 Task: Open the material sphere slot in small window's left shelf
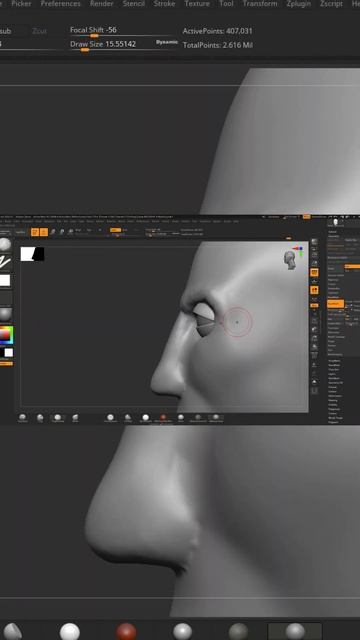pos(5,315)
